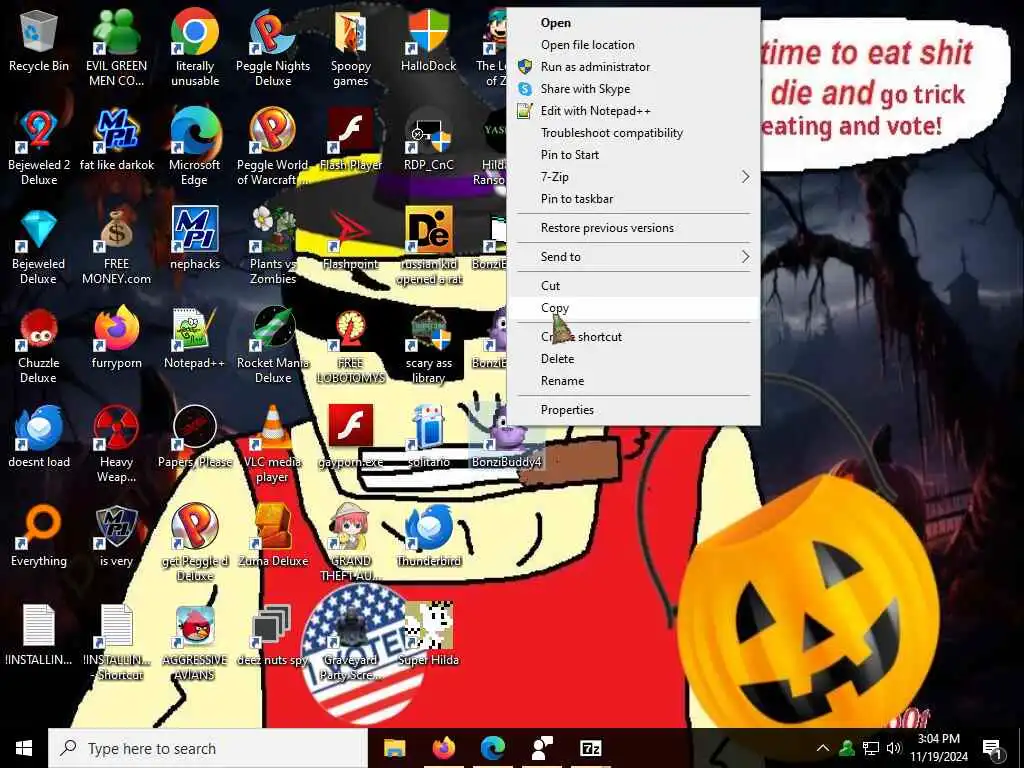The height and width of the screenshot is (768, 1024).
Task: Open File Explorer from the taskbar
Action: click(394, 748)
